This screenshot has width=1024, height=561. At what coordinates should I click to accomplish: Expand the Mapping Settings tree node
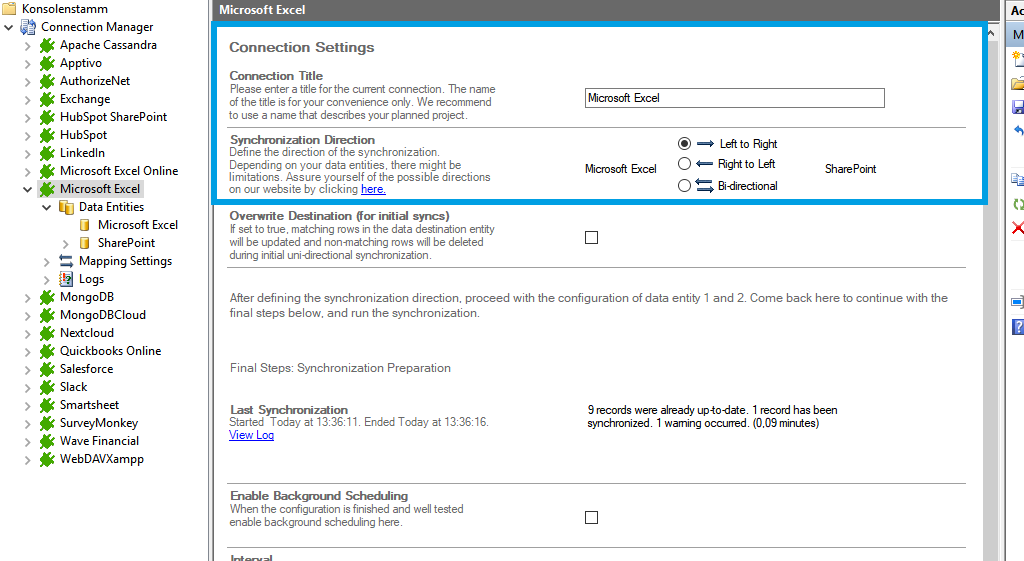[47, 261]
